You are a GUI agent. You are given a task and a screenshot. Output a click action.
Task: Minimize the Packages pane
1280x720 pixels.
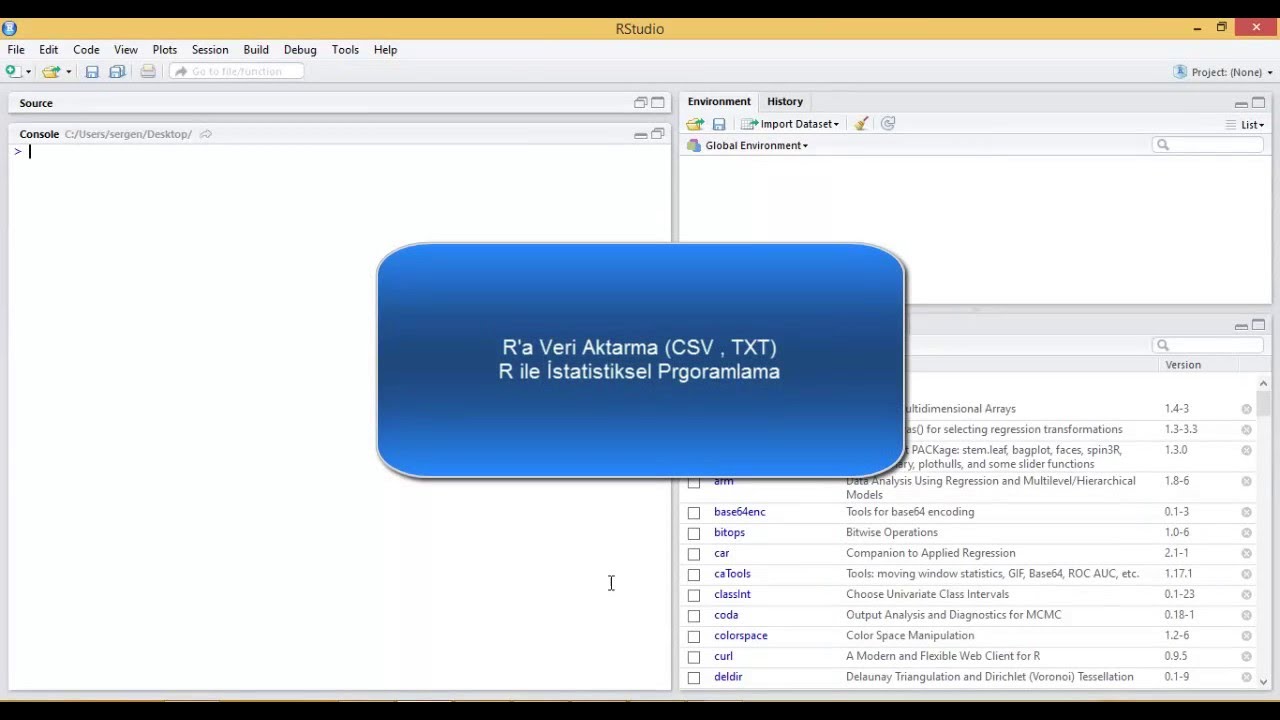click(1241, 326)
